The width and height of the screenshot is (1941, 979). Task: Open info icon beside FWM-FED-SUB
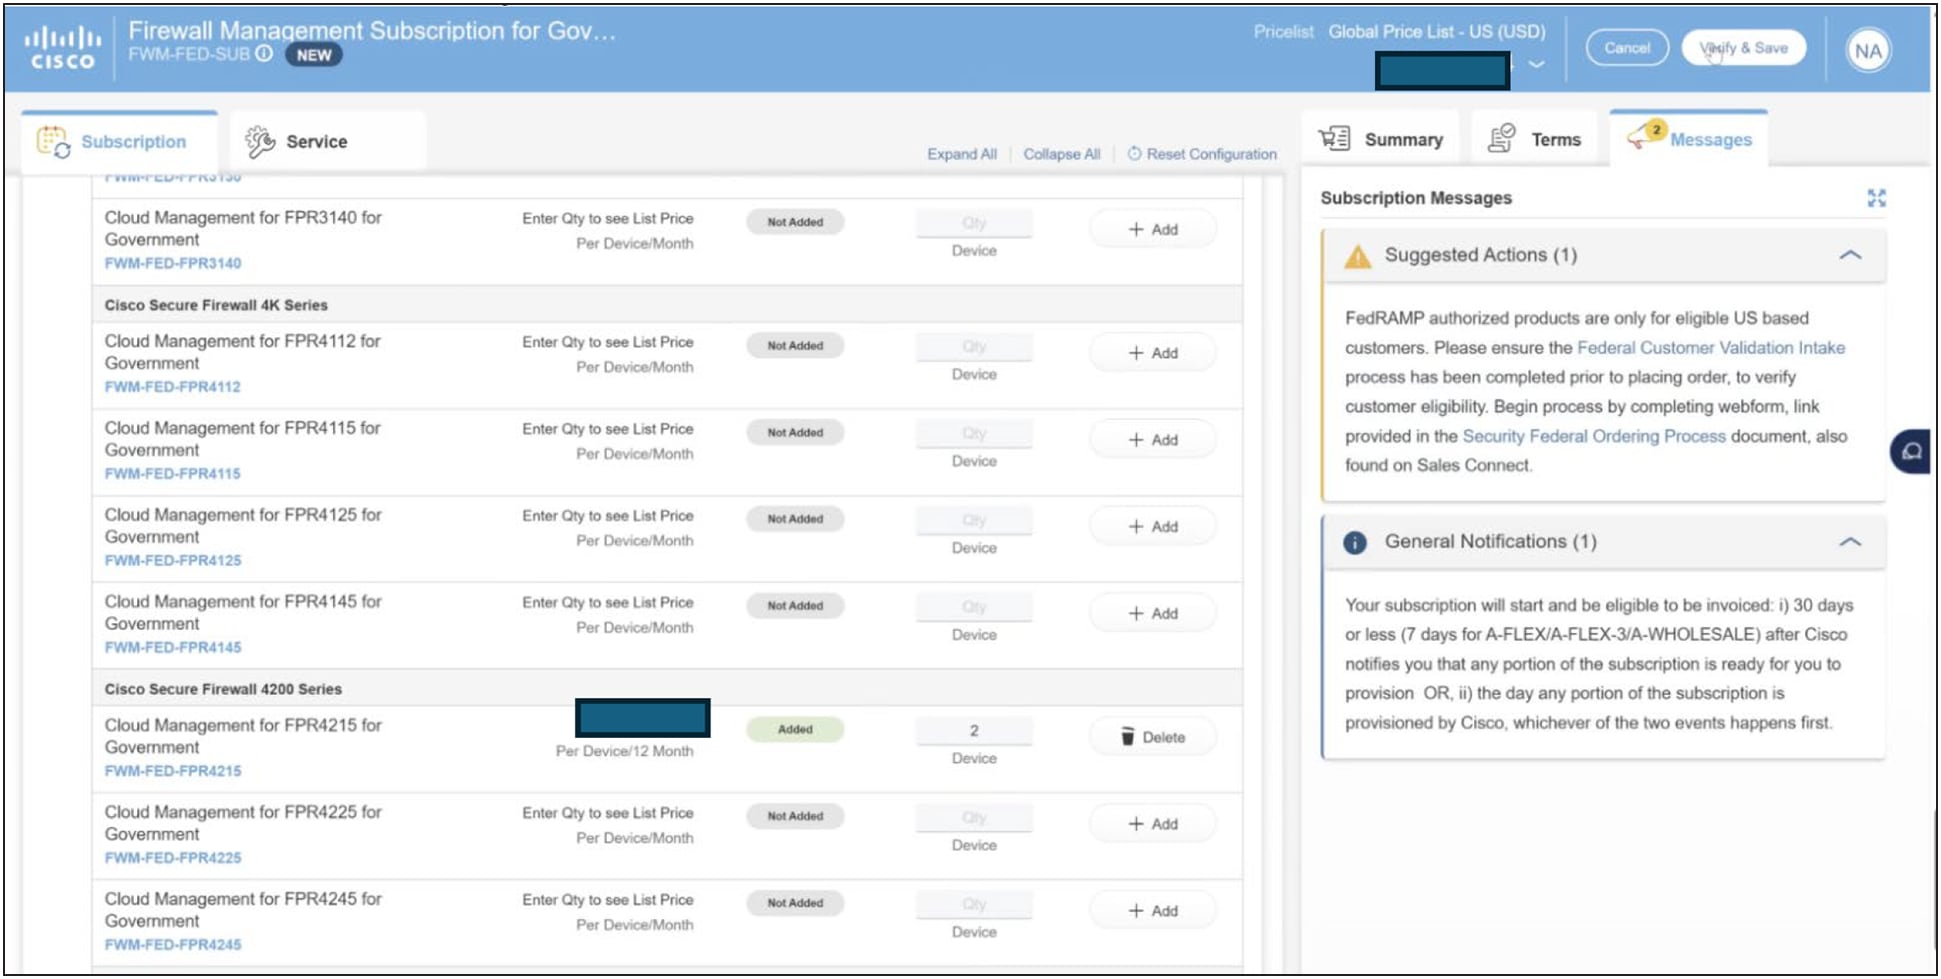[x=264, y=54]
